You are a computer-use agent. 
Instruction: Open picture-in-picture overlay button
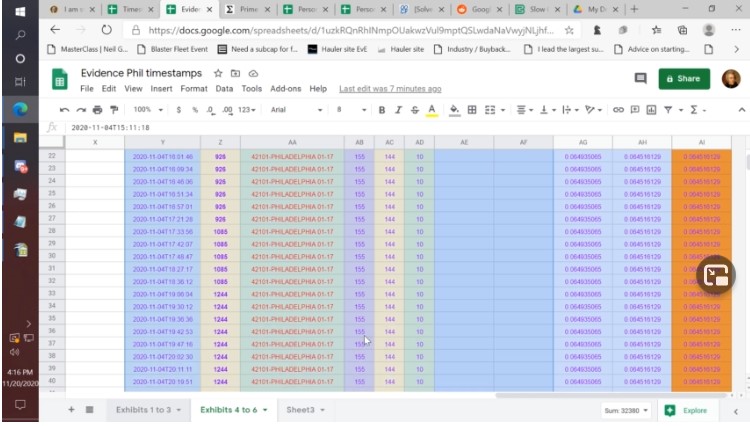click(716, 275)
